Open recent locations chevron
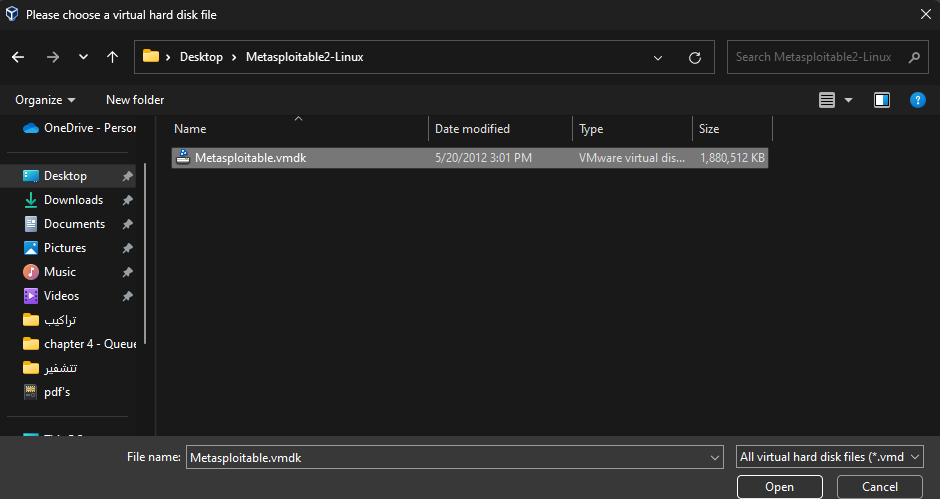Screen dimensions: 940x499 tap(83, 57)
